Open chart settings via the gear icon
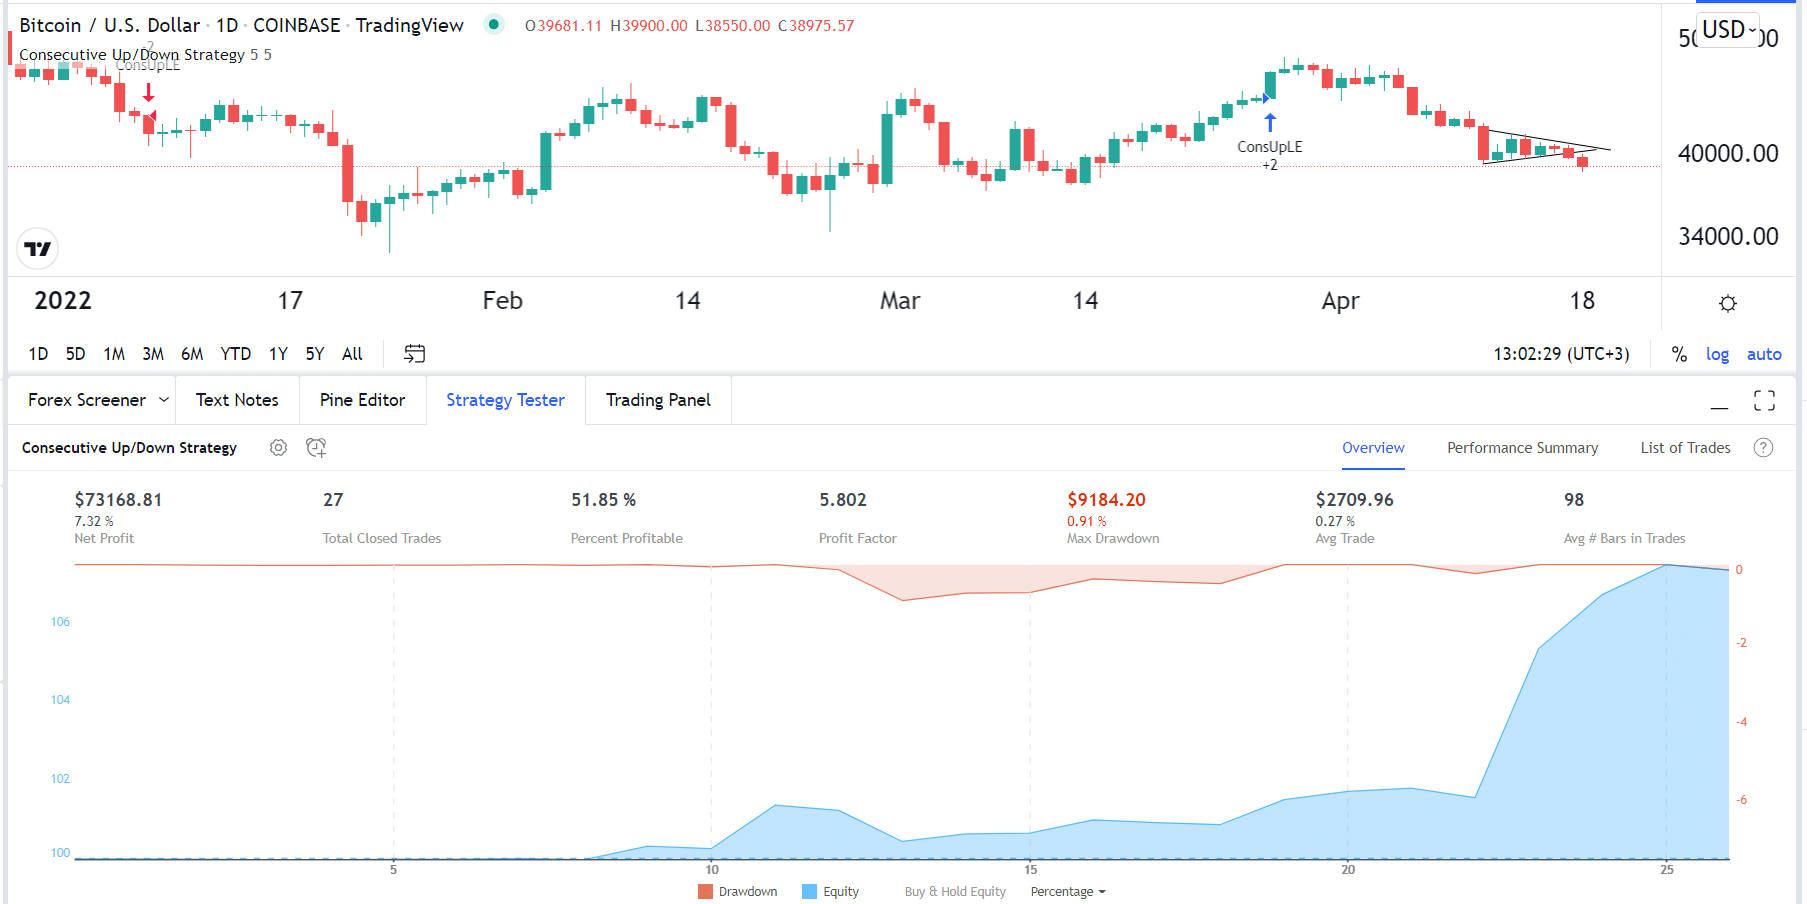1807x904 pixels. pos(1727,302)
